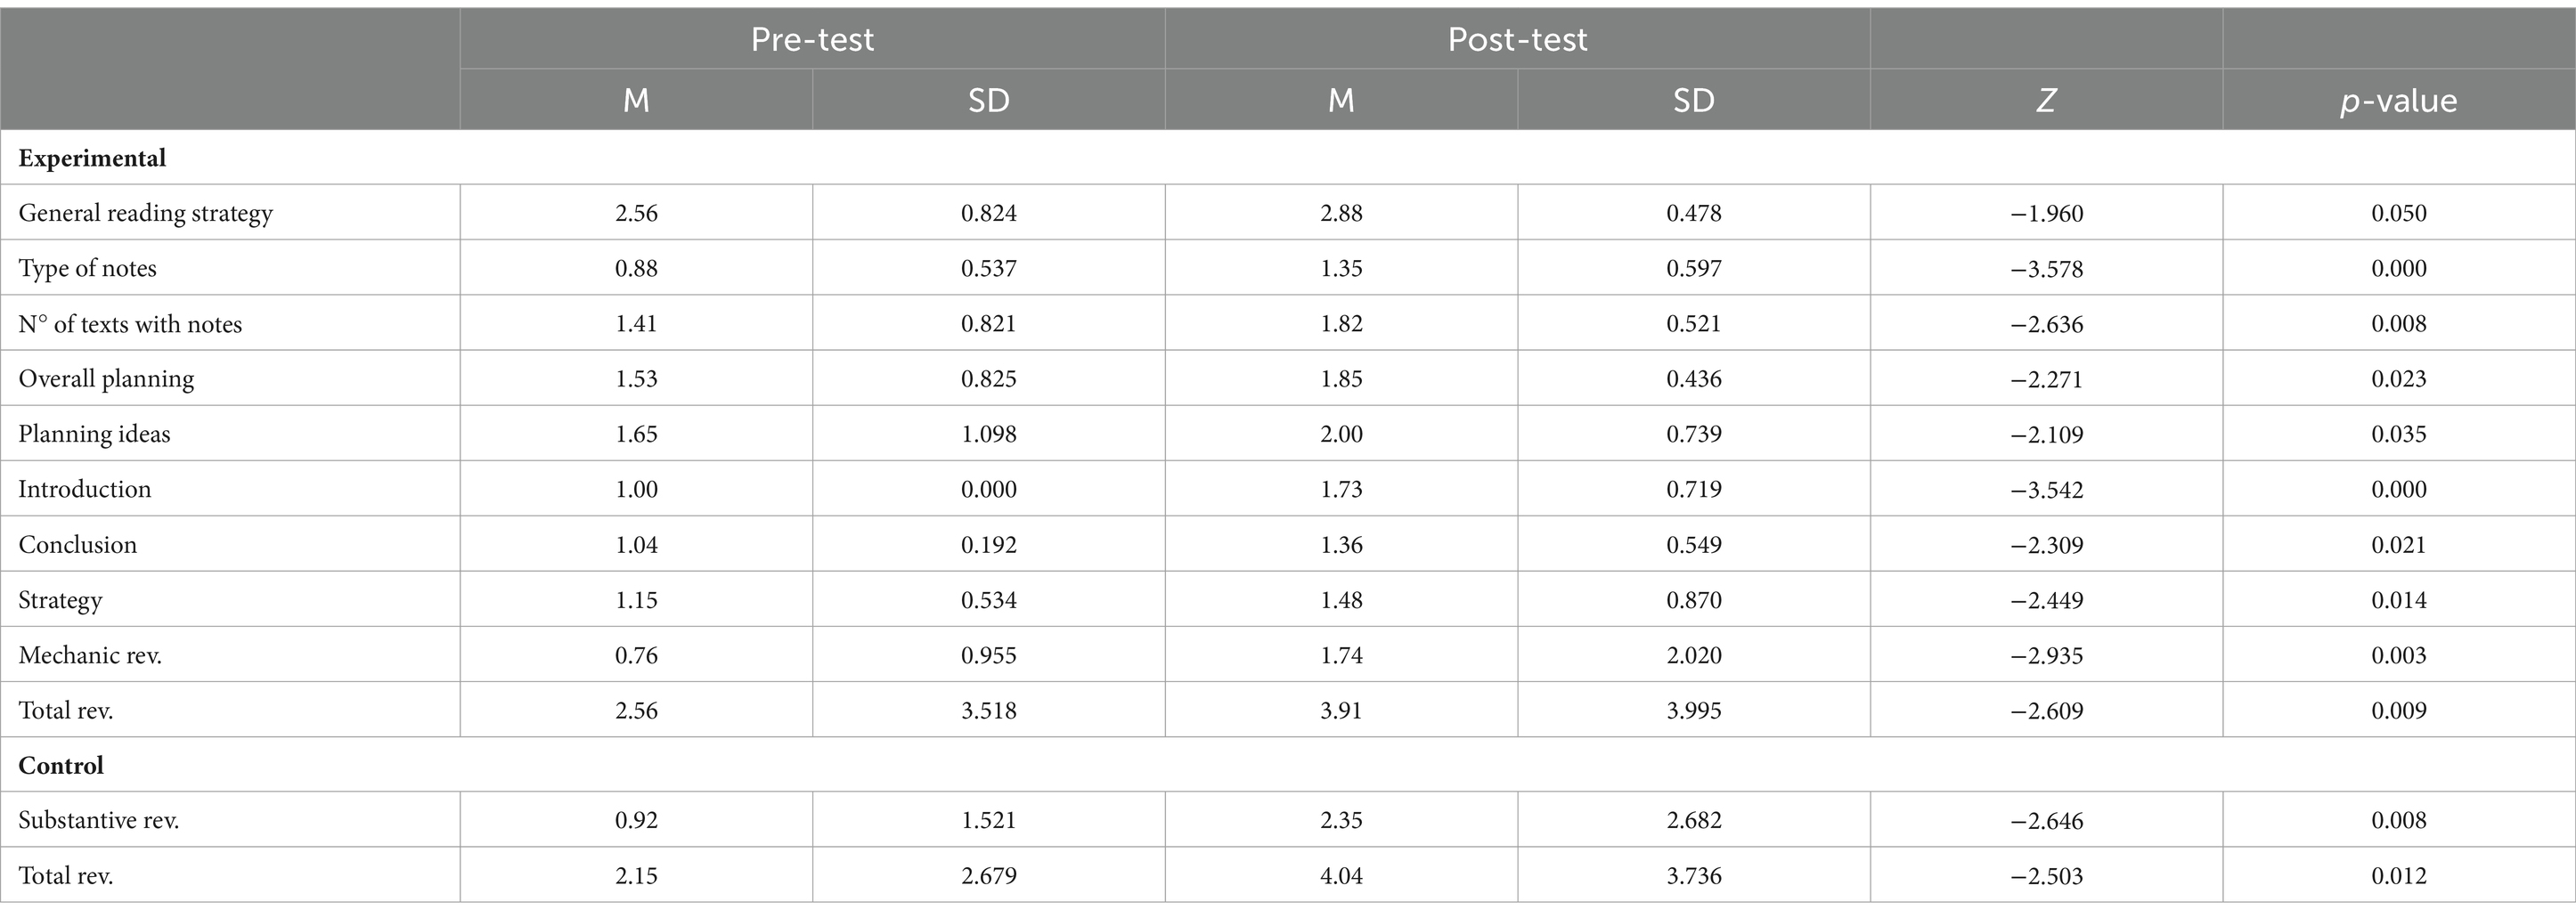Click the p-value 0.050 cell
Screen dimensions: 2576x918
click(x=2398, y=213)
